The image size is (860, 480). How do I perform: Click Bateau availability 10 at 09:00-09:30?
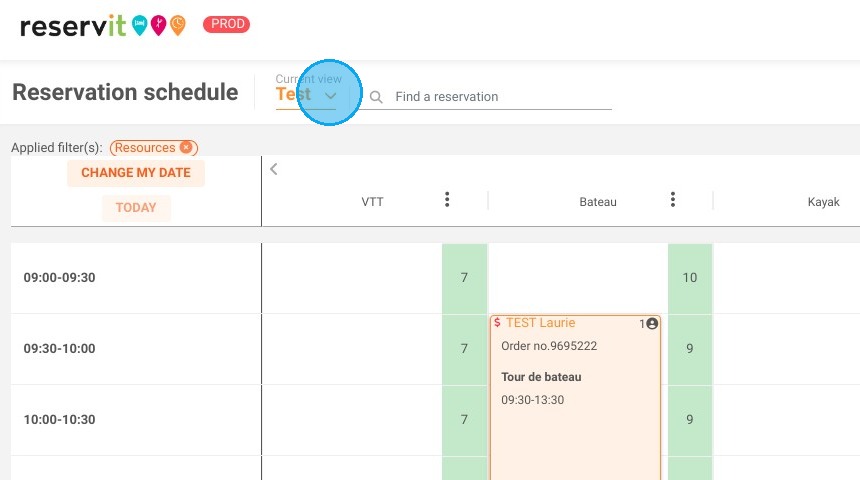pos(690,278)
